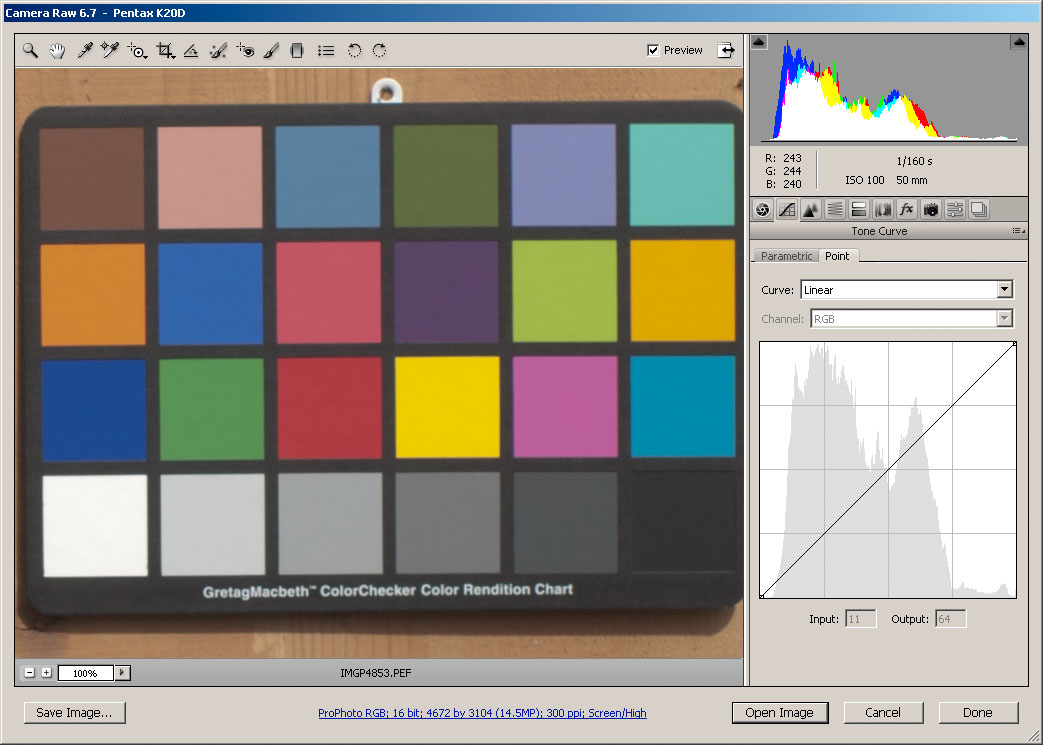Open the HSL / Grayscale panel icon
This screenshot has width=1043, height=745.
tap(835, 210)
